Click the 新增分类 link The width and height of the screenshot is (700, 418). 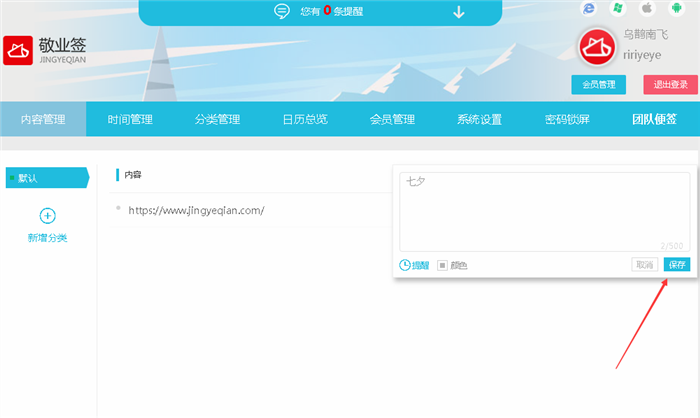tap(47, 238)
